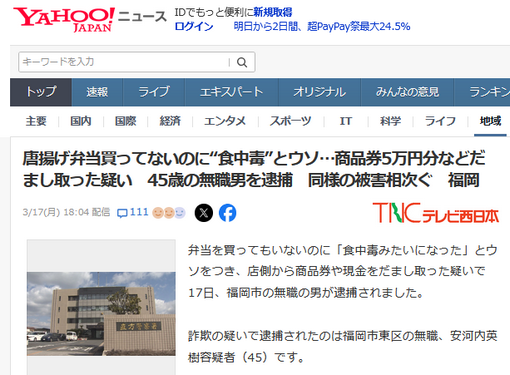This screenshot has height=375, width=510.
Task: Share article on X icon
Action: (x=204, y=213)
